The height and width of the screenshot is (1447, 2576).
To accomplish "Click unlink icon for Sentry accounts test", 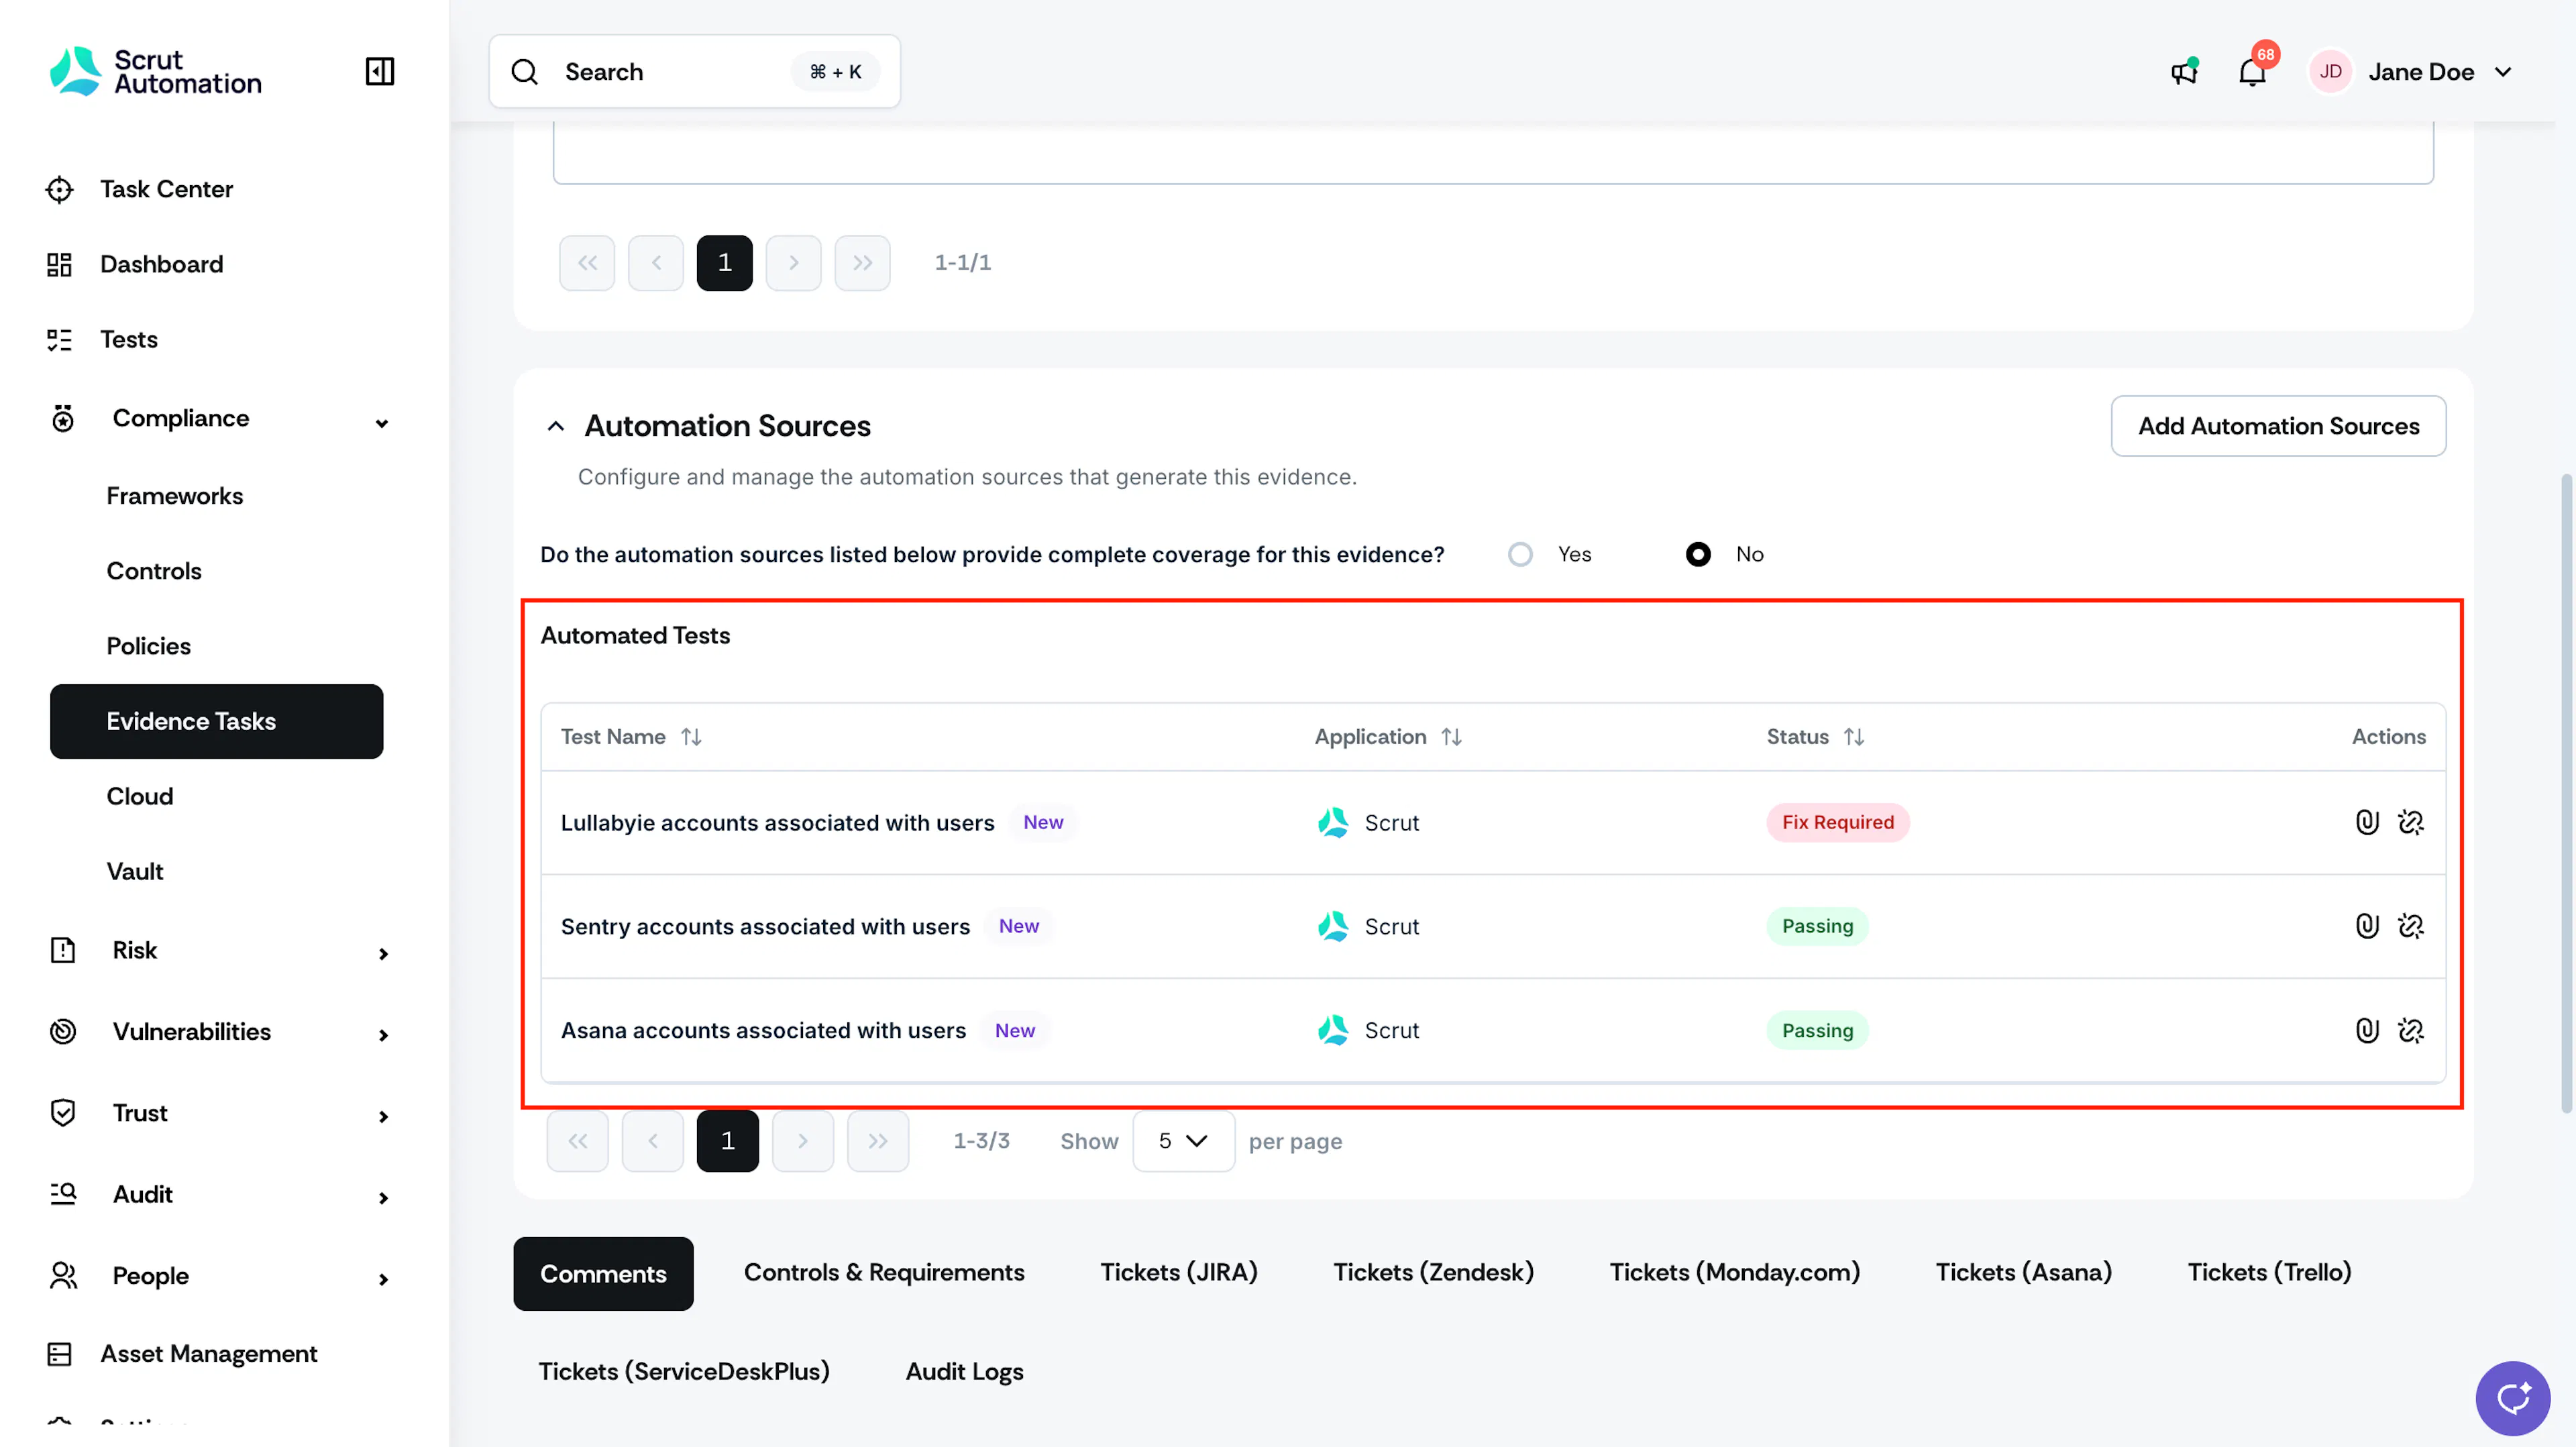I will click(2411, 926).
